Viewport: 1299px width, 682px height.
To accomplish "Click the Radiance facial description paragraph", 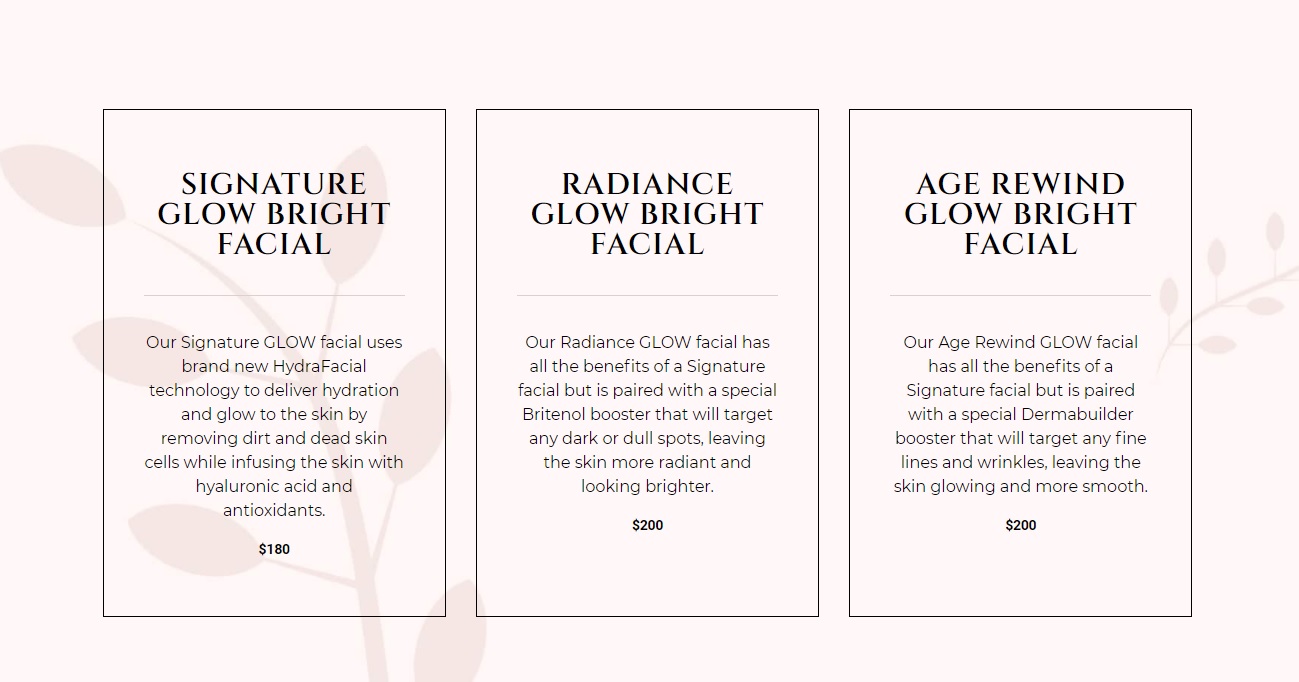I will pos(647,414).
